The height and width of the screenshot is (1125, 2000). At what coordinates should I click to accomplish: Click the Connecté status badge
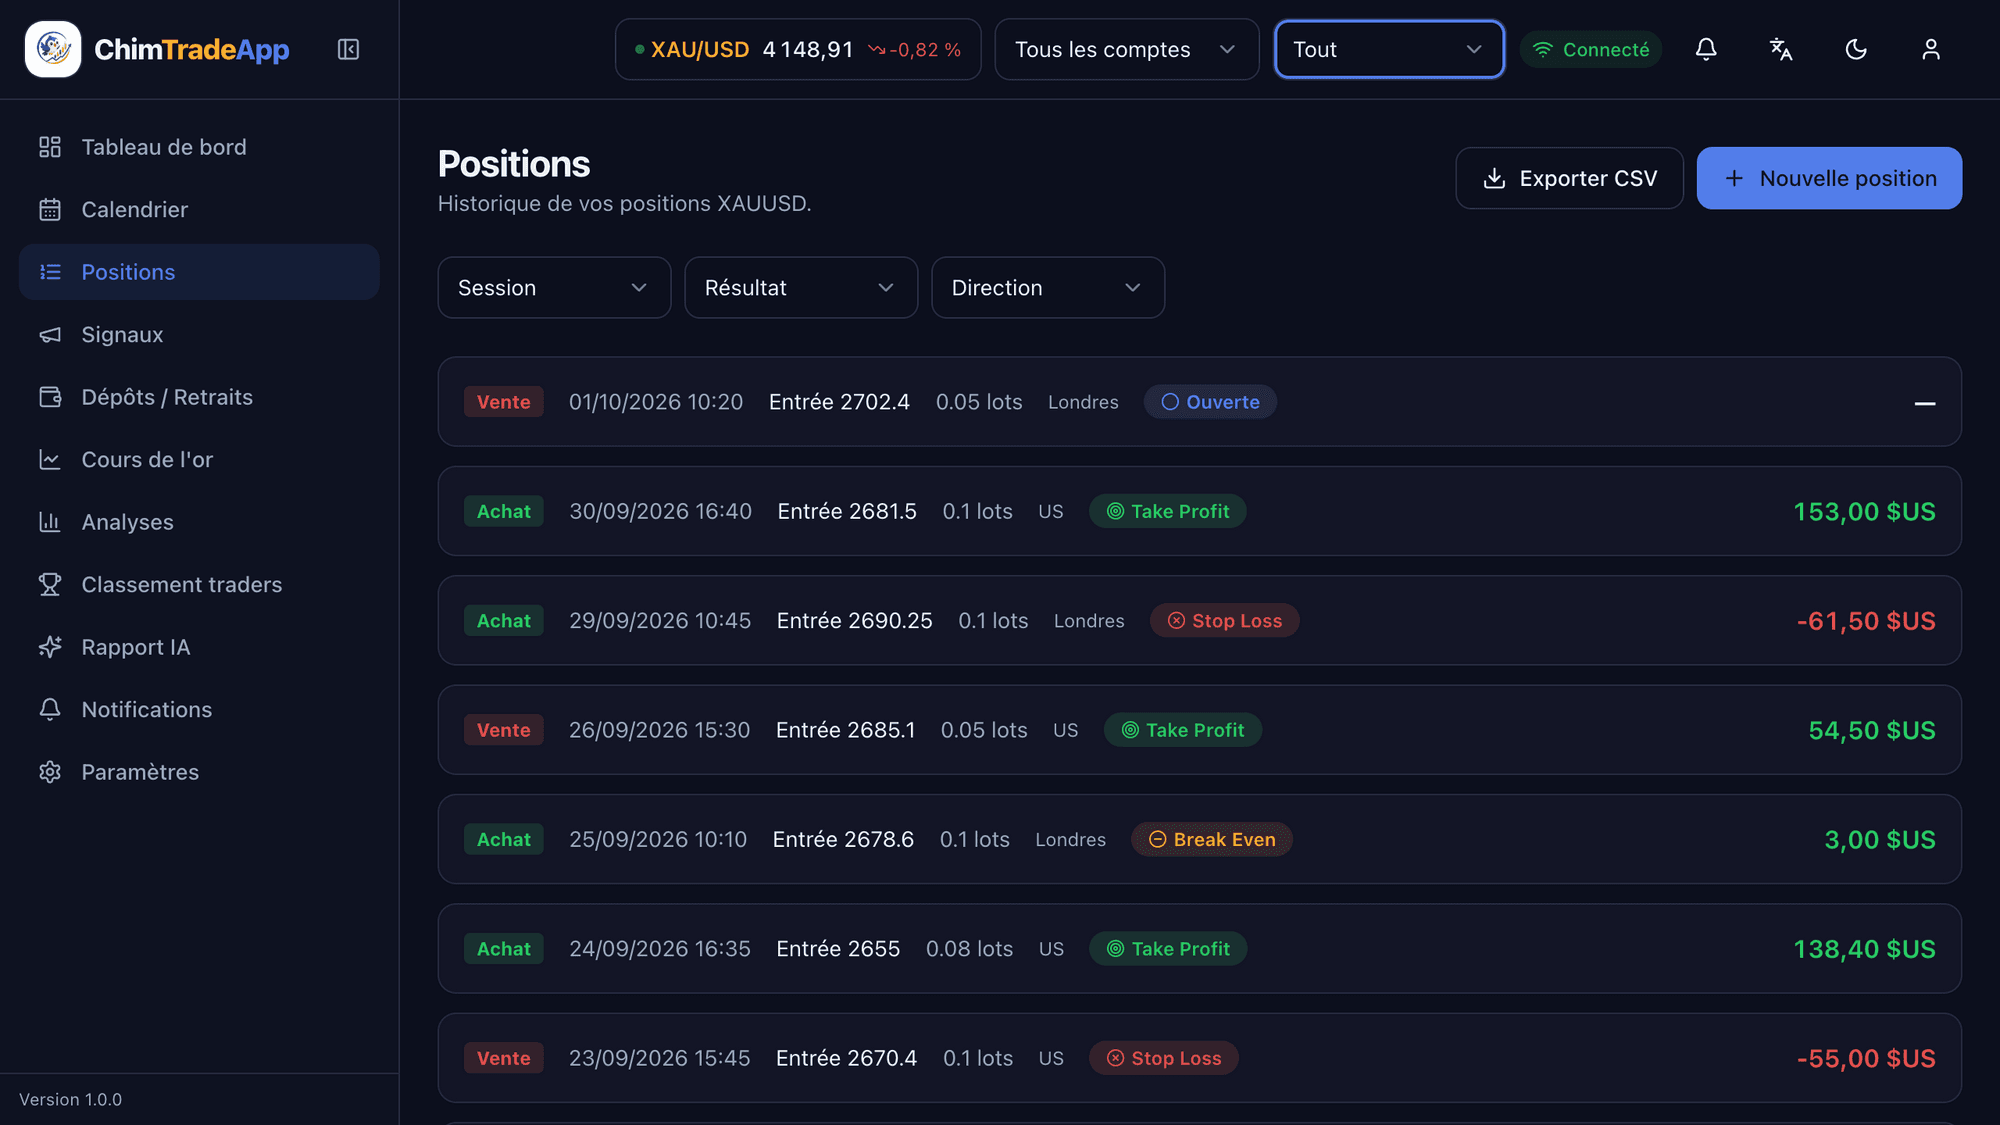coord(1591,49)
